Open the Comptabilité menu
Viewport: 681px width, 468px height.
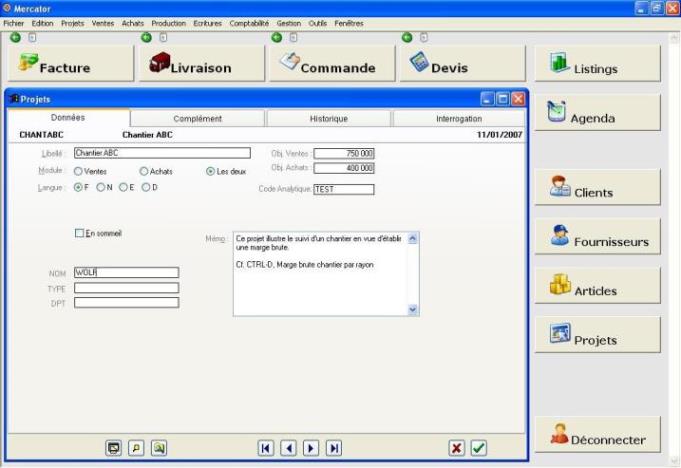[249, 23]
